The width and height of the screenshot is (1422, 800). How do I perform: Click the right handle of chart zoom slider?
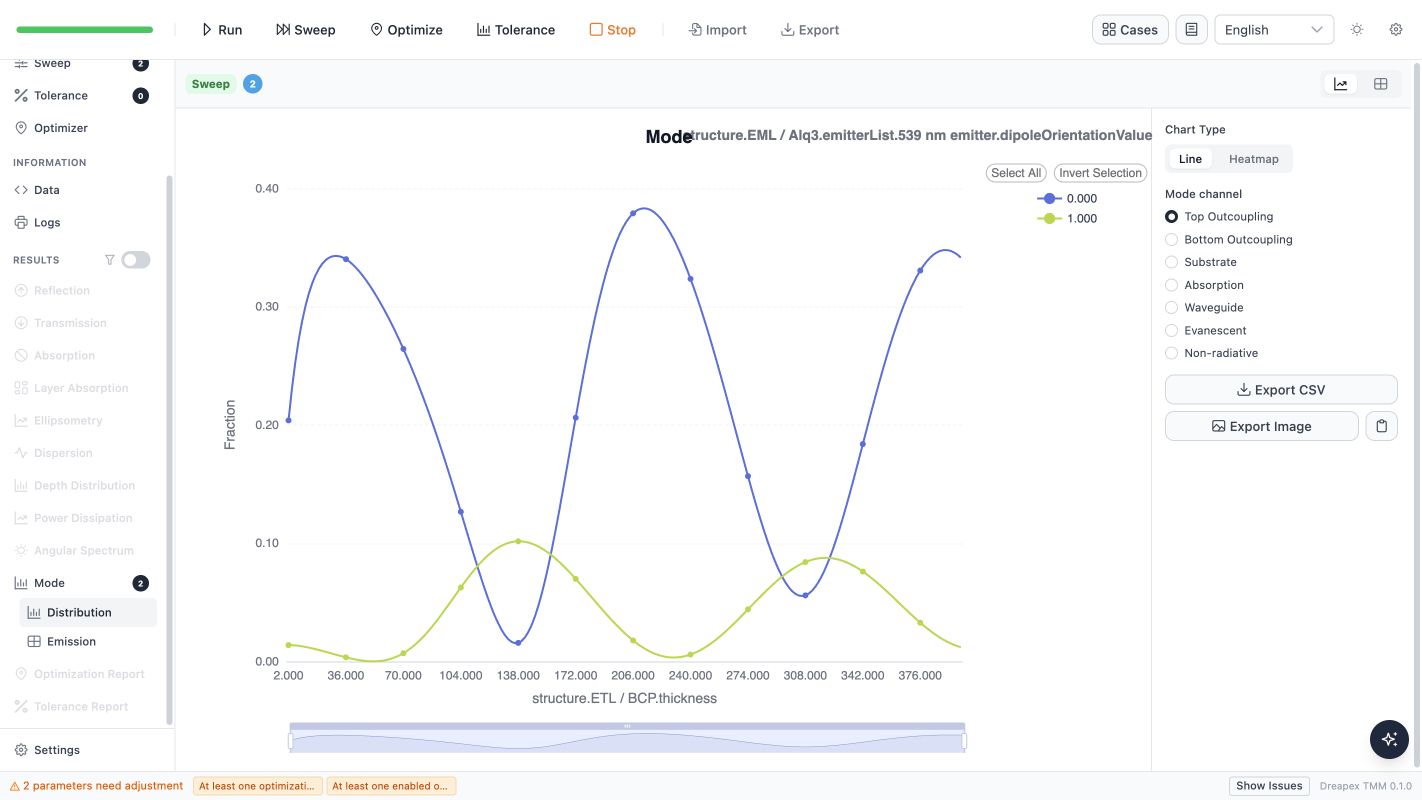coord(965,741)
